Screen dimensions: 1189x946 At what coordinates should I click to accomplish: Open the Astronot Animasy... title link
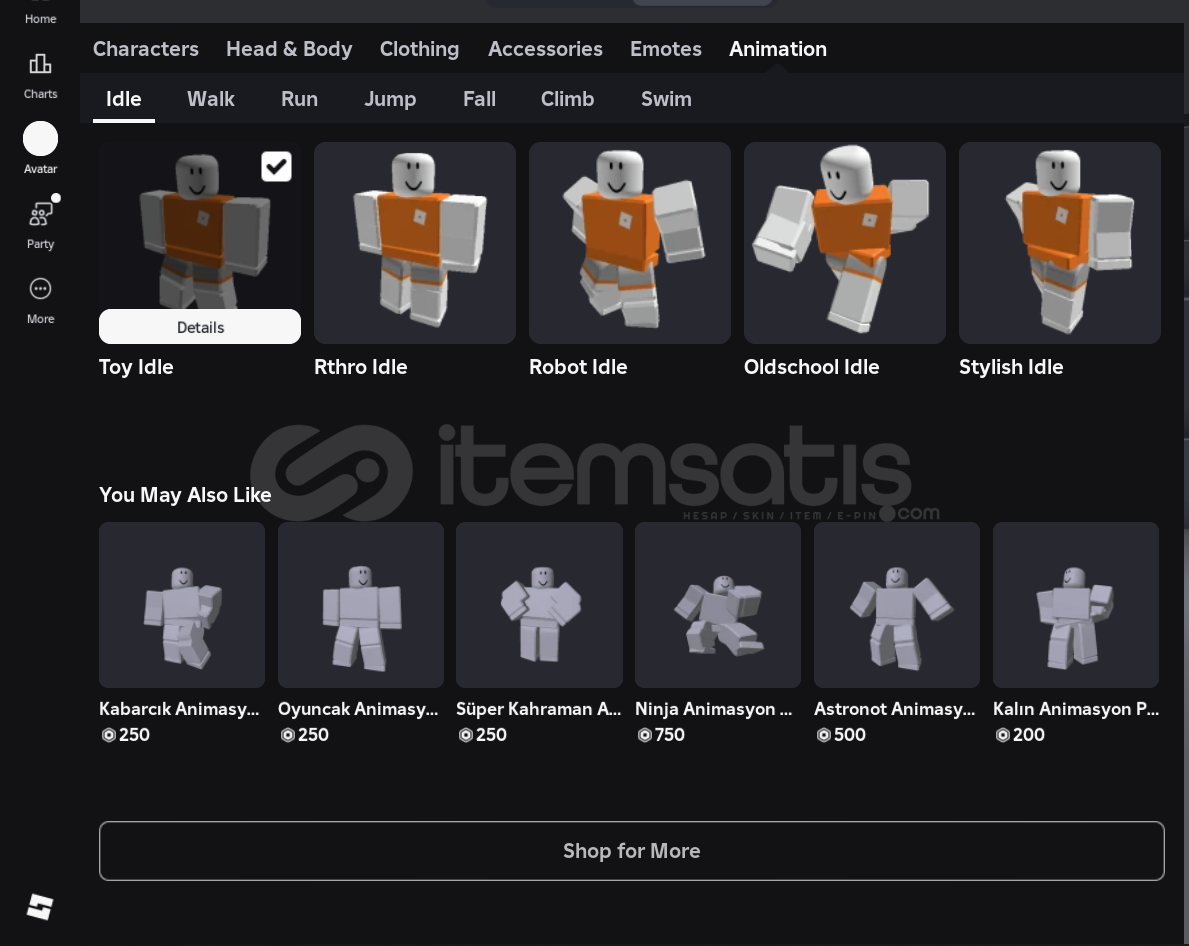pyautogui.click(x=895, y=709)
